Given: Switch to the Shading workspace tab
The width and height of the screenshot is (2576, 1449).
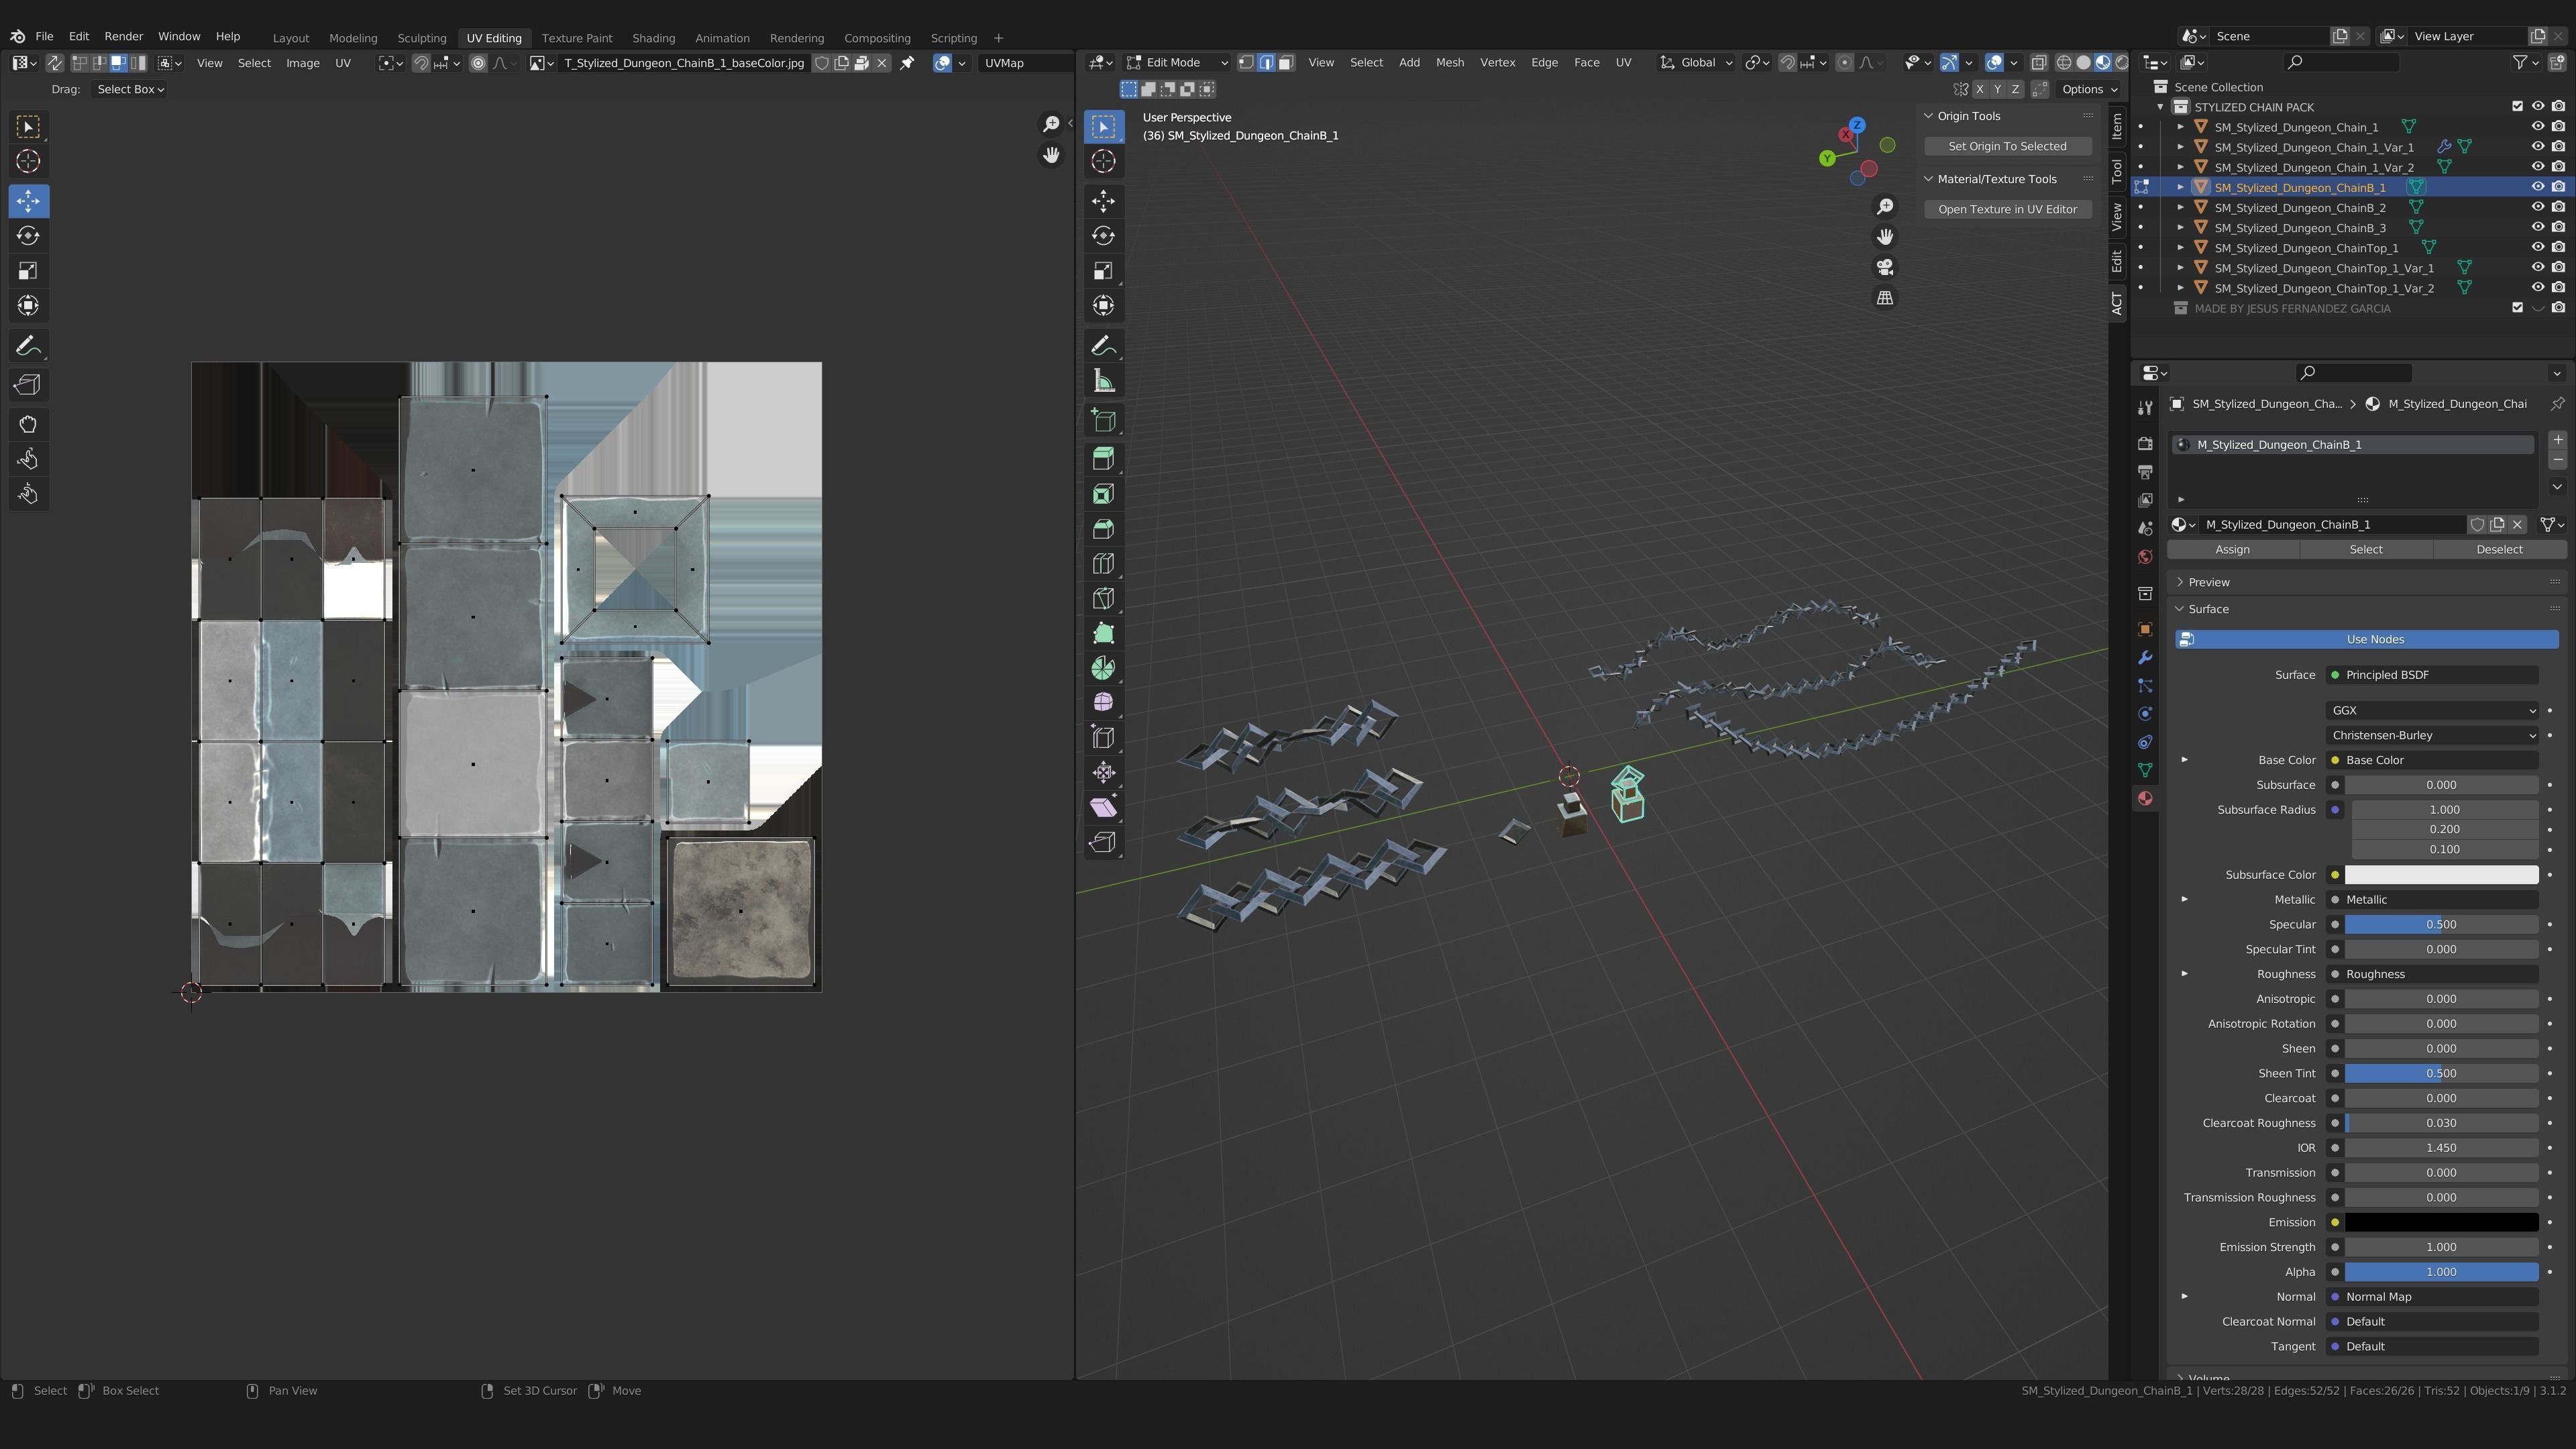Looking at the screenshot, I should pyautogui.click(x=653, y=38).
